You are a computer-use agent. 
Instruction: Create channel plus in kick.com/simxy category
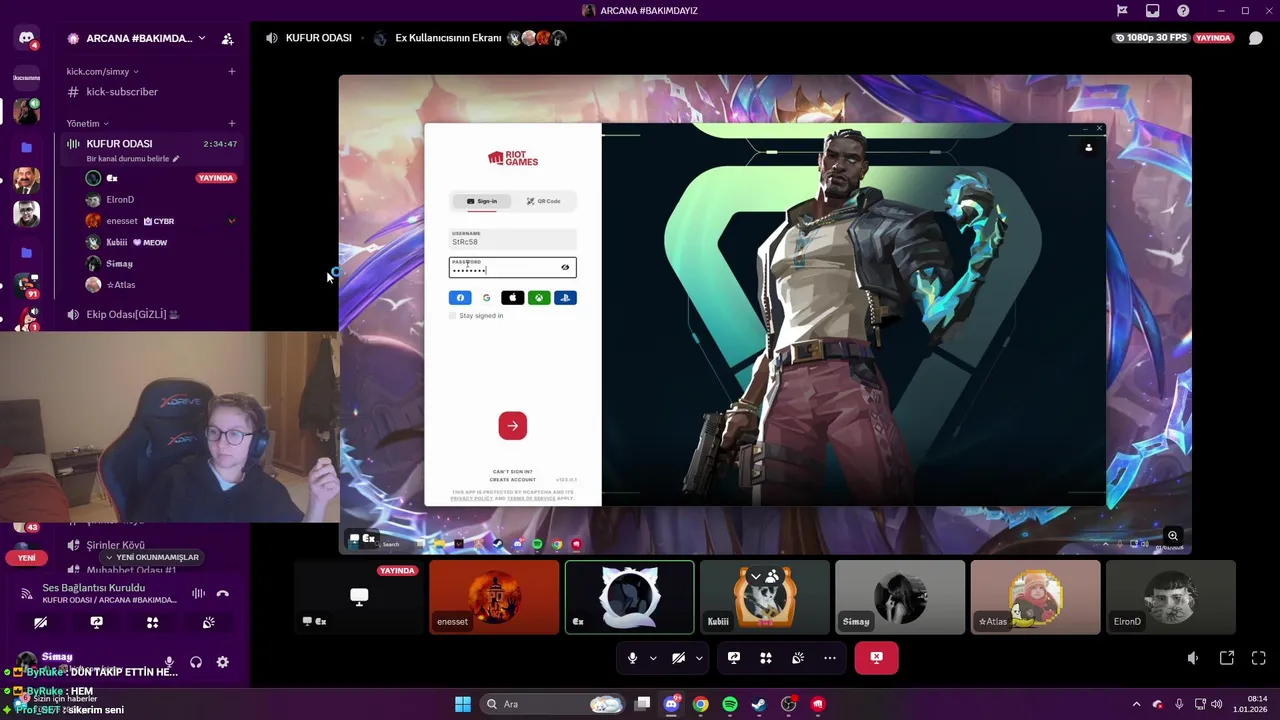coord(232,71)
